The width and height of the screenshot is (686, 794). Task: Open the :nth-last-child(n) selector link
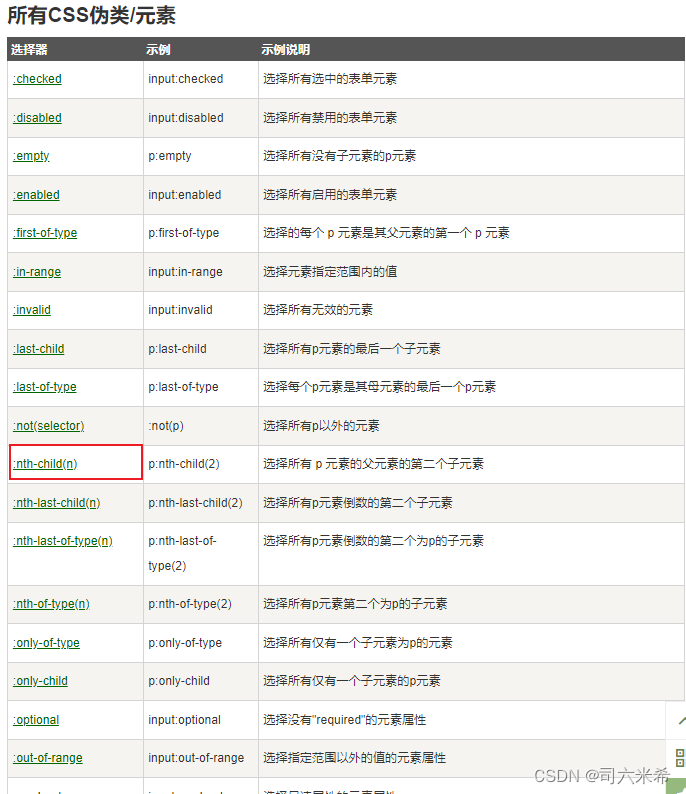tap(57, 503)
